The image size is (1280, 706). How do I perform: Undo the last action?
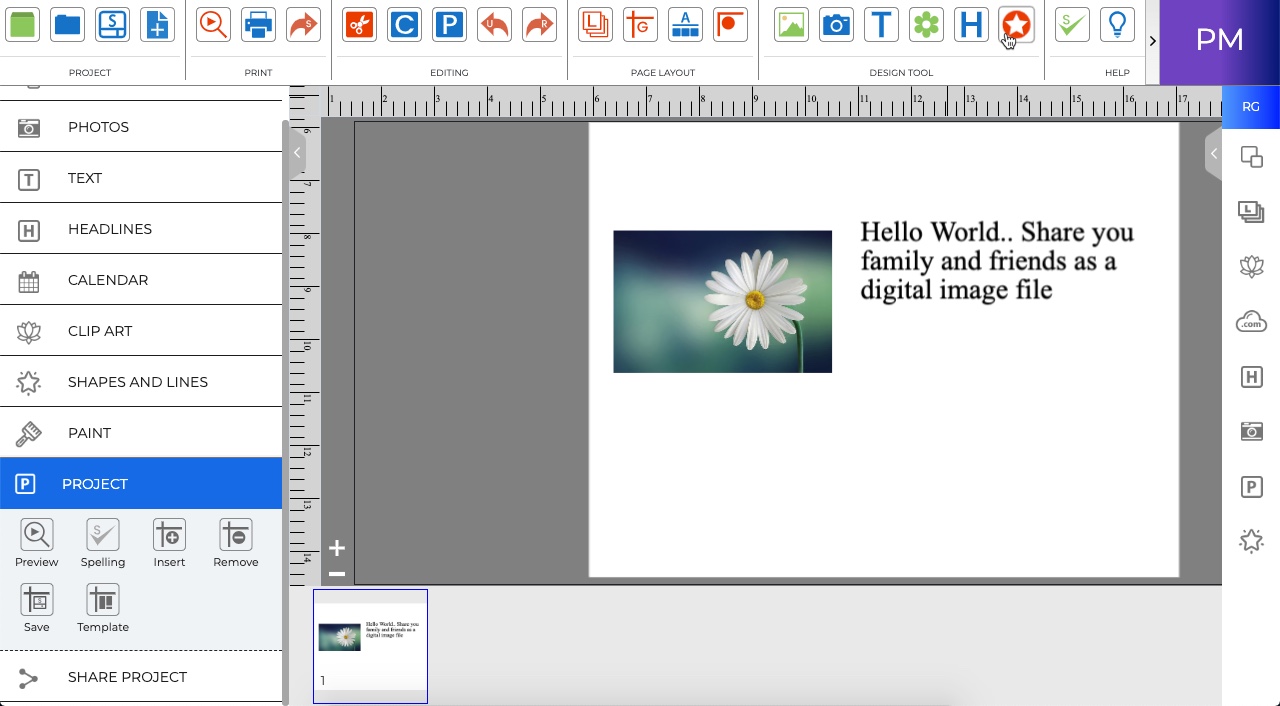pos(494,24)
